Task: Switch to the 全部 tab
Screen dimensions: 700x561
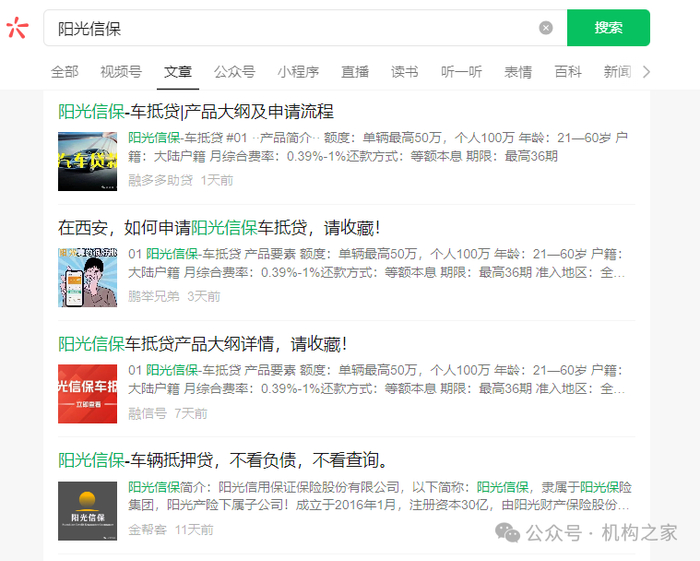Action: (65, 71)
